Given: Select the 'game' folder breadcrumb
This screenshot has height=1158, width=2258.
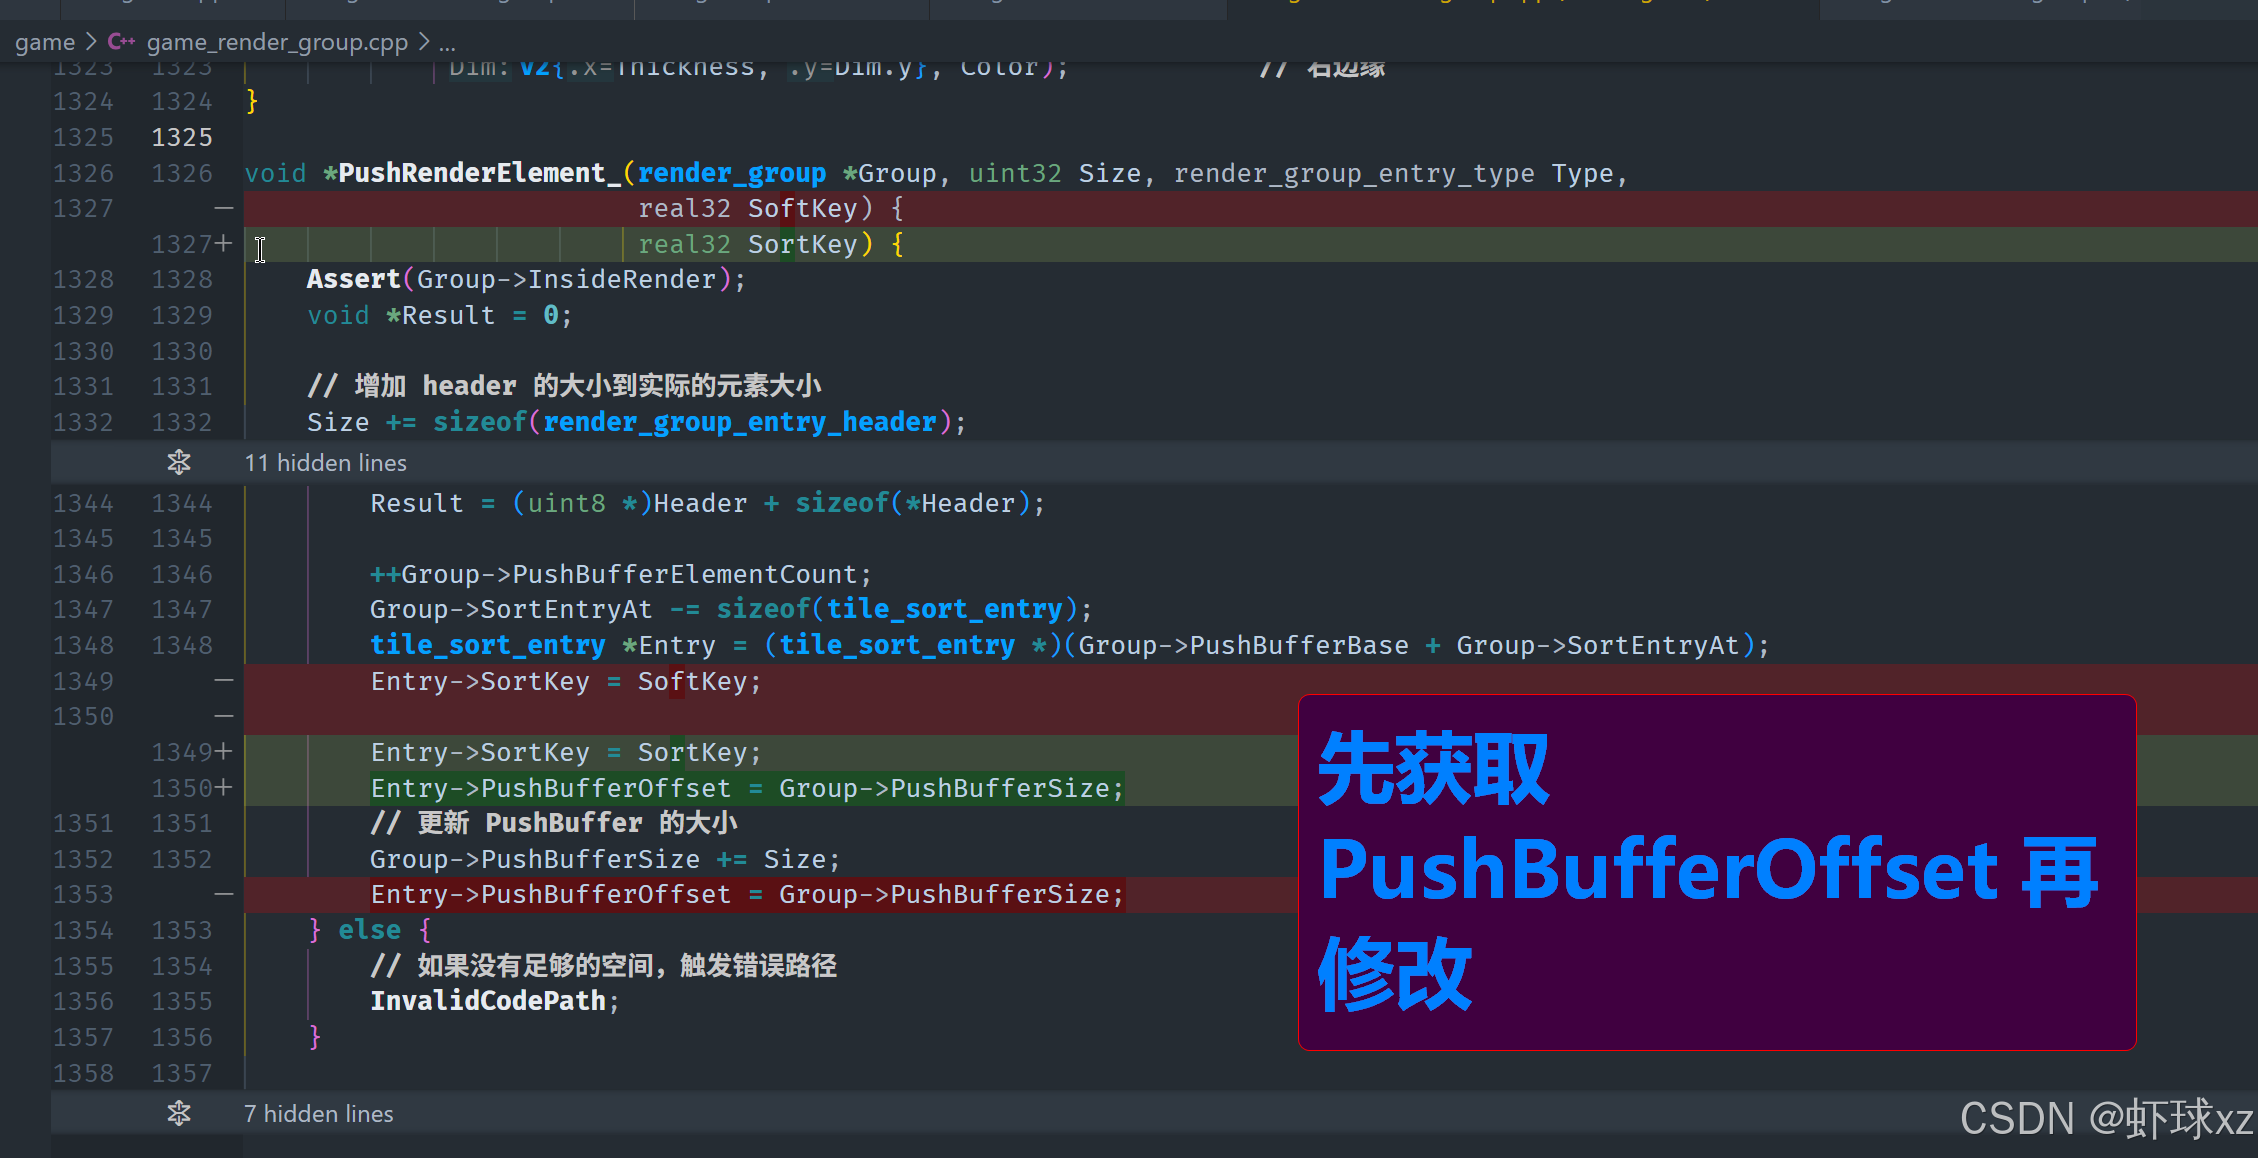Looking at the screenshot, I should 45,42.
